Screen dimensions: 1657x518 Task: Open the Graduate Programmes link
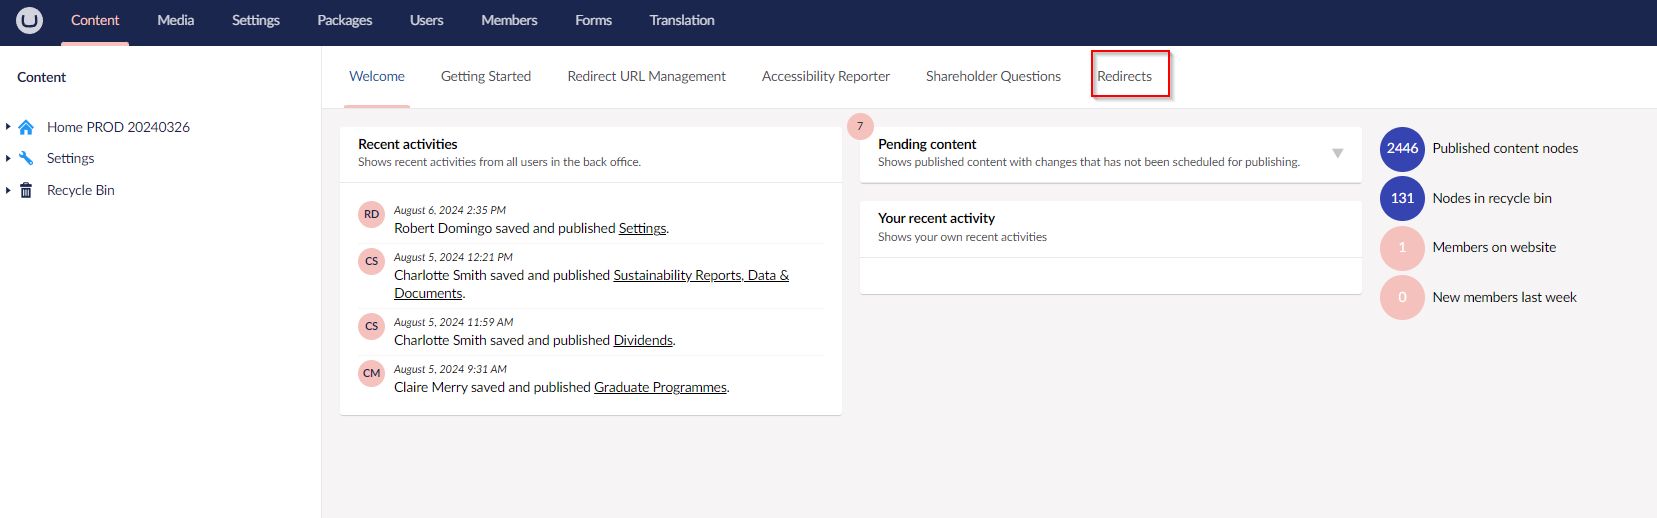click(660, 387)
